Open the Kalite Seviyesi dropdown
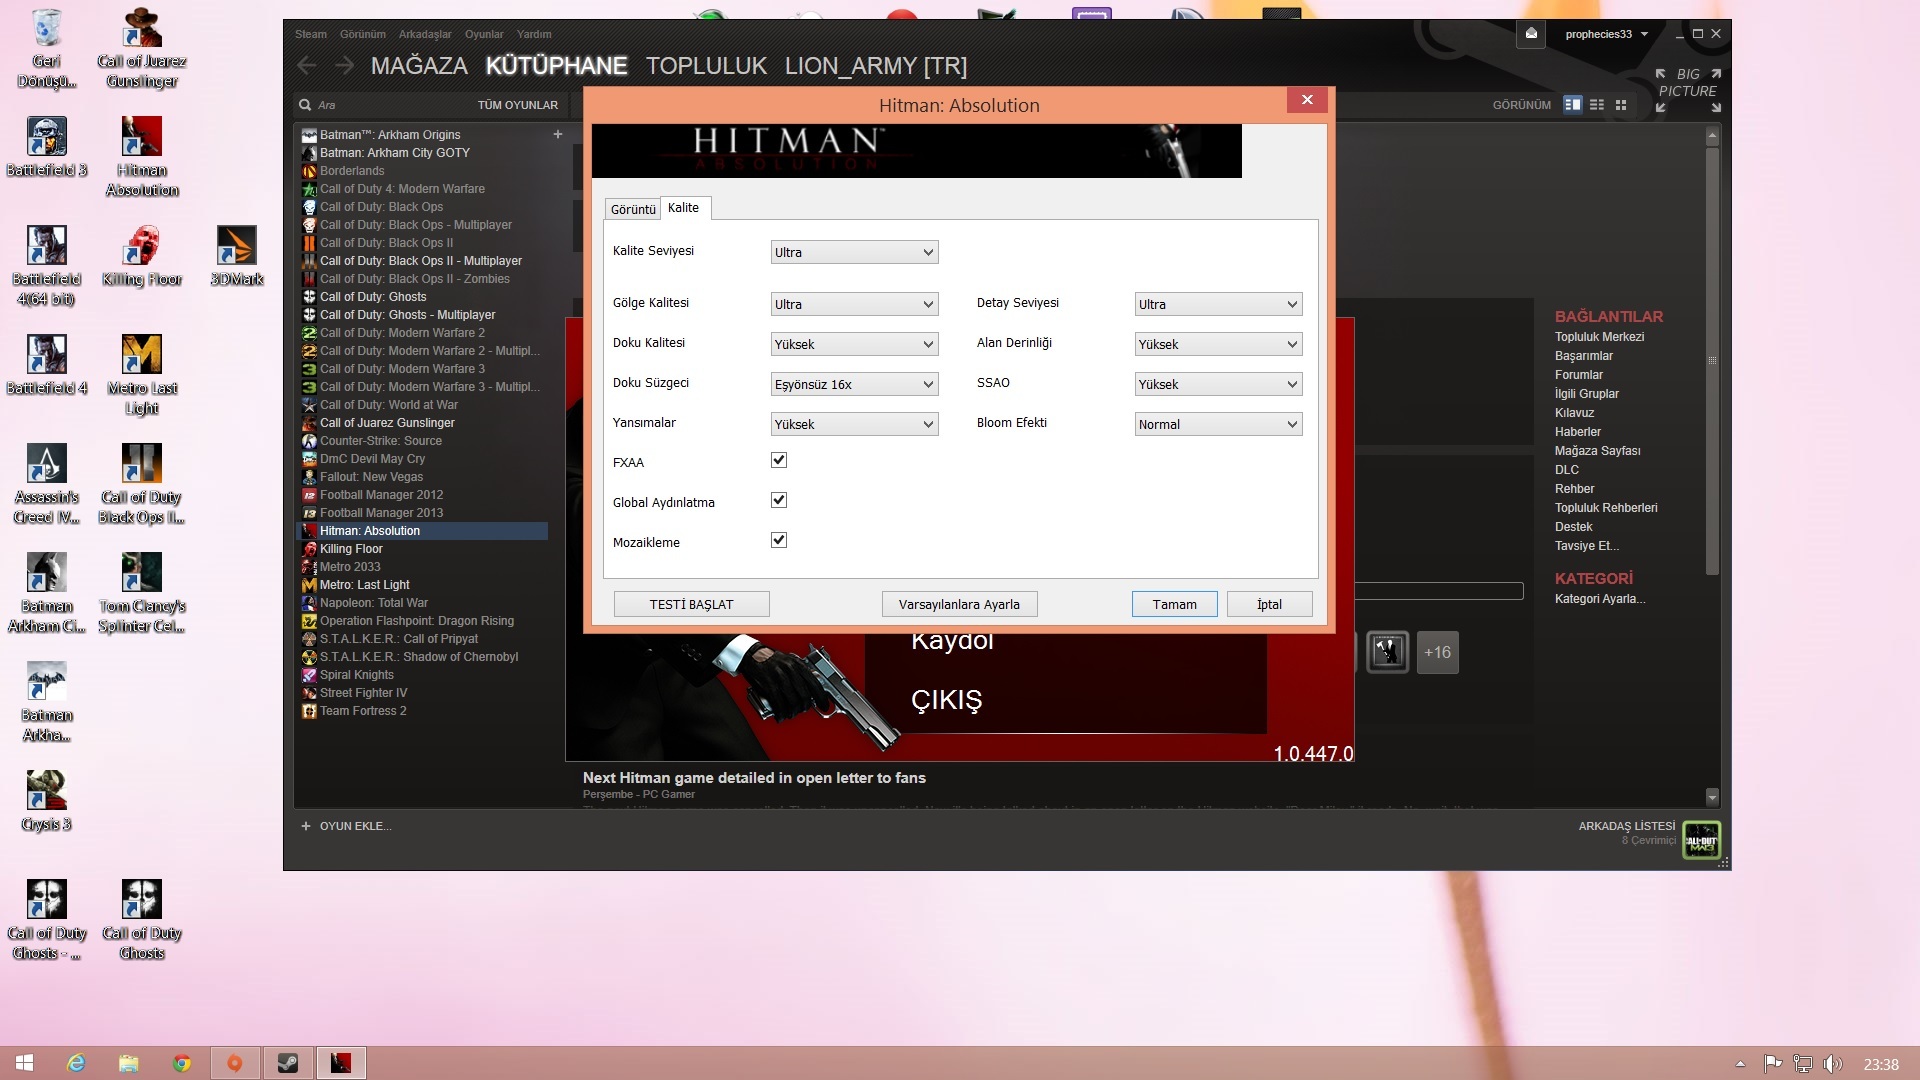The height and width of the screenshot is (1080, 1920). pyautogui.click(x=854, y=252)
